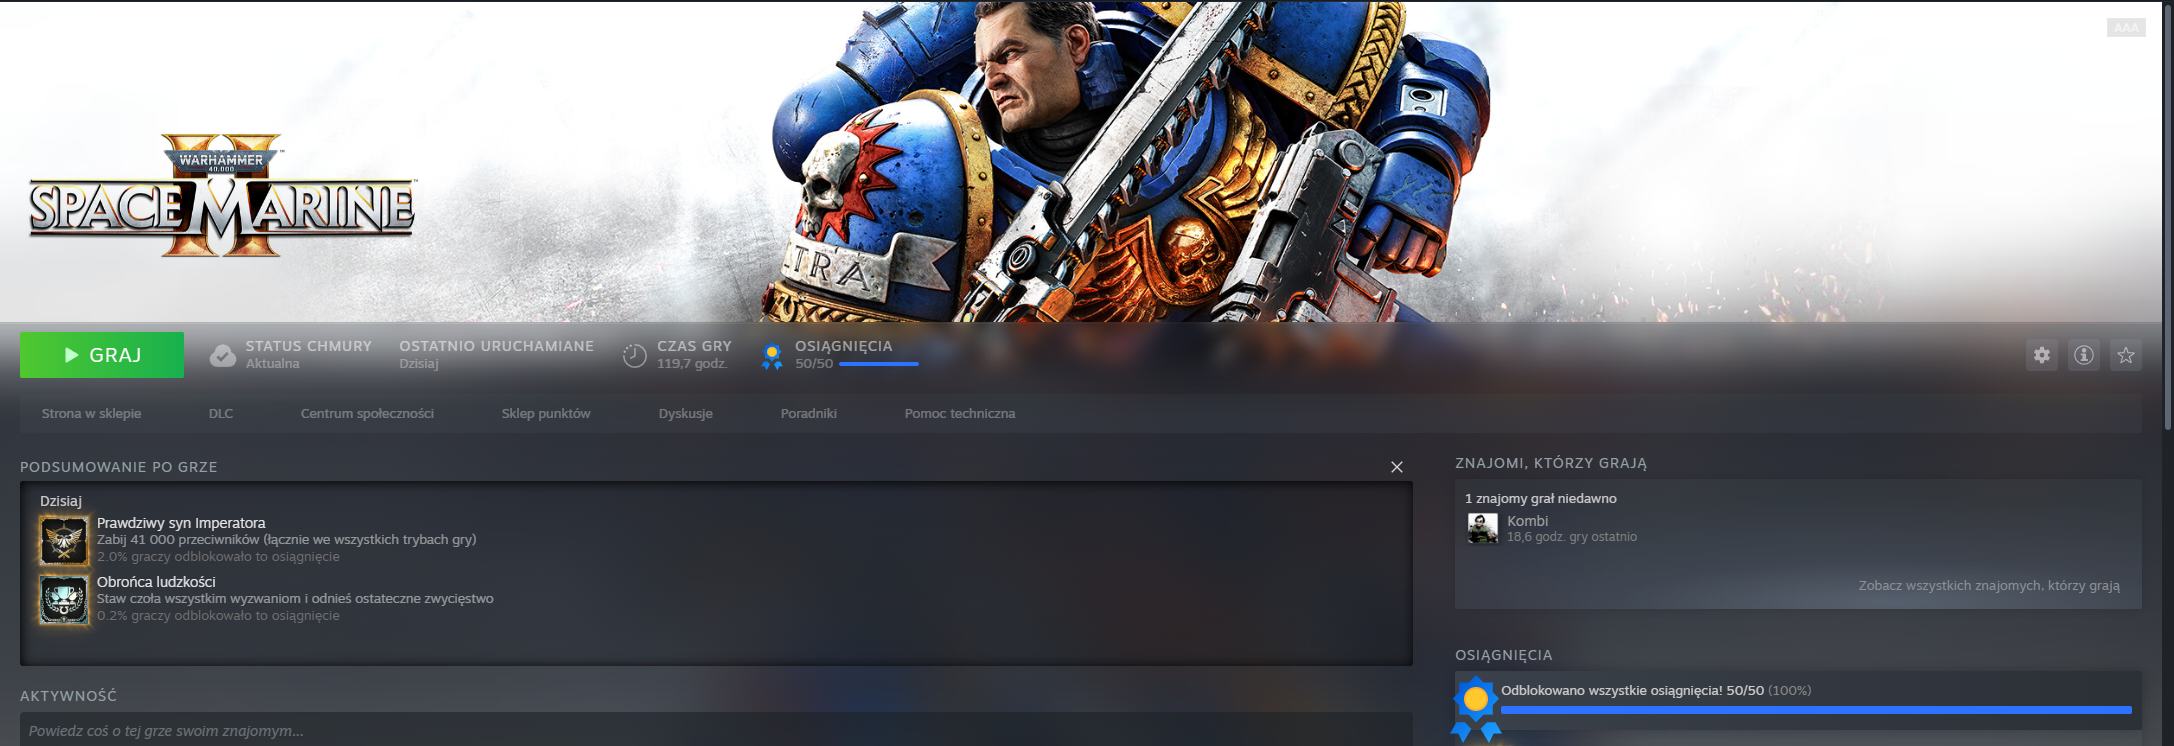This screenshot has width=2174, height=746.
Task: Open Dyskusje tab
Action: click(686, 413)
